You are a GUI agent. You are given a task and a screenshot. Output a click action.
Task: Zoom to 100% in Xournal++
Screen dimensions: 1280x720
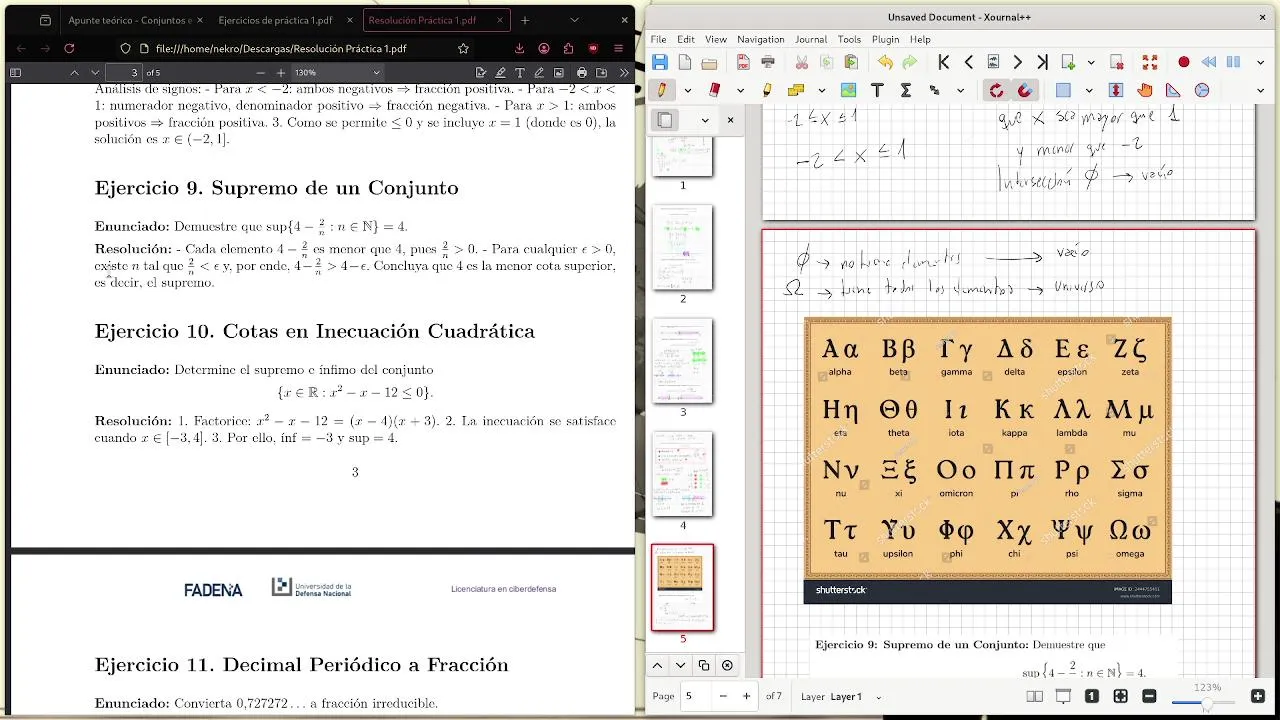pos(1092,696)
